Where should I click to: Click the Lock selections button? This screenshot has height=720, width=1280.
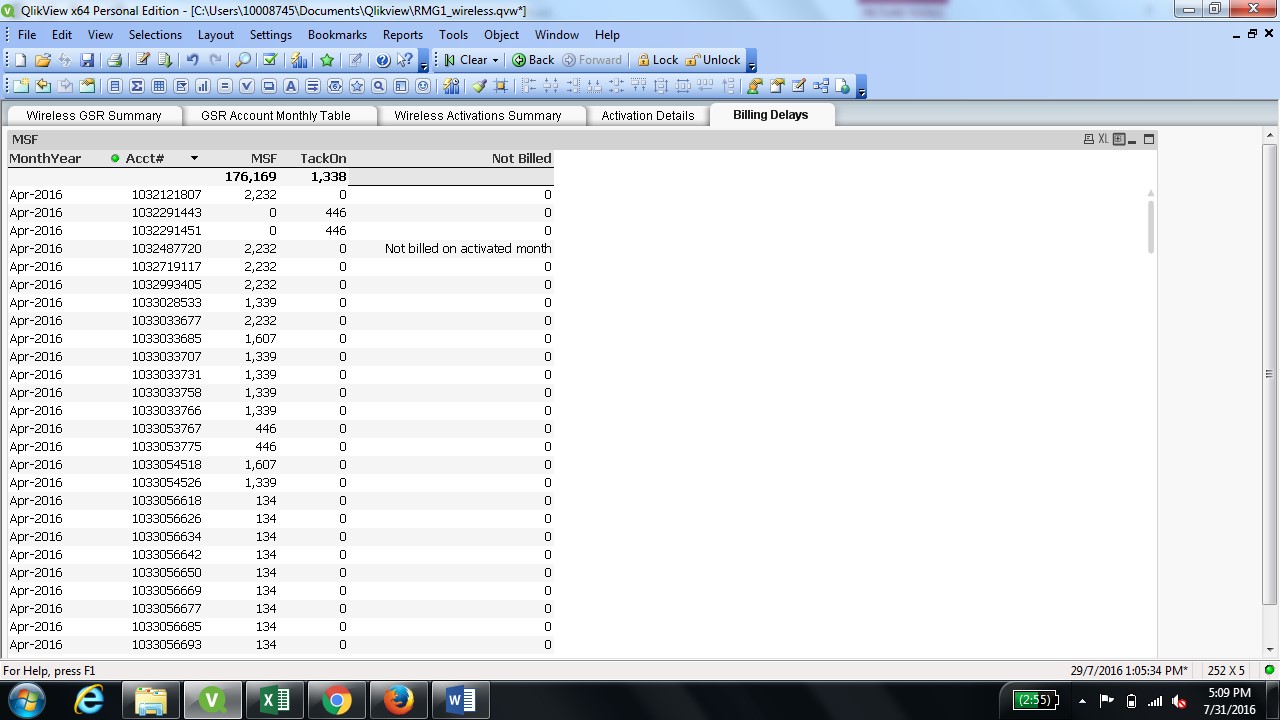pos(657,60)
